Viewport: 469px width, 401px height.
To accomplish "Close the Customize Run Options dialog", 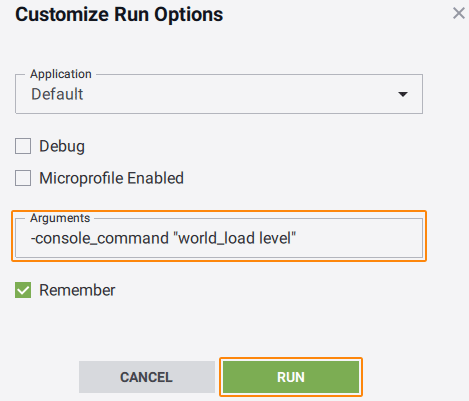I will 459,14.
